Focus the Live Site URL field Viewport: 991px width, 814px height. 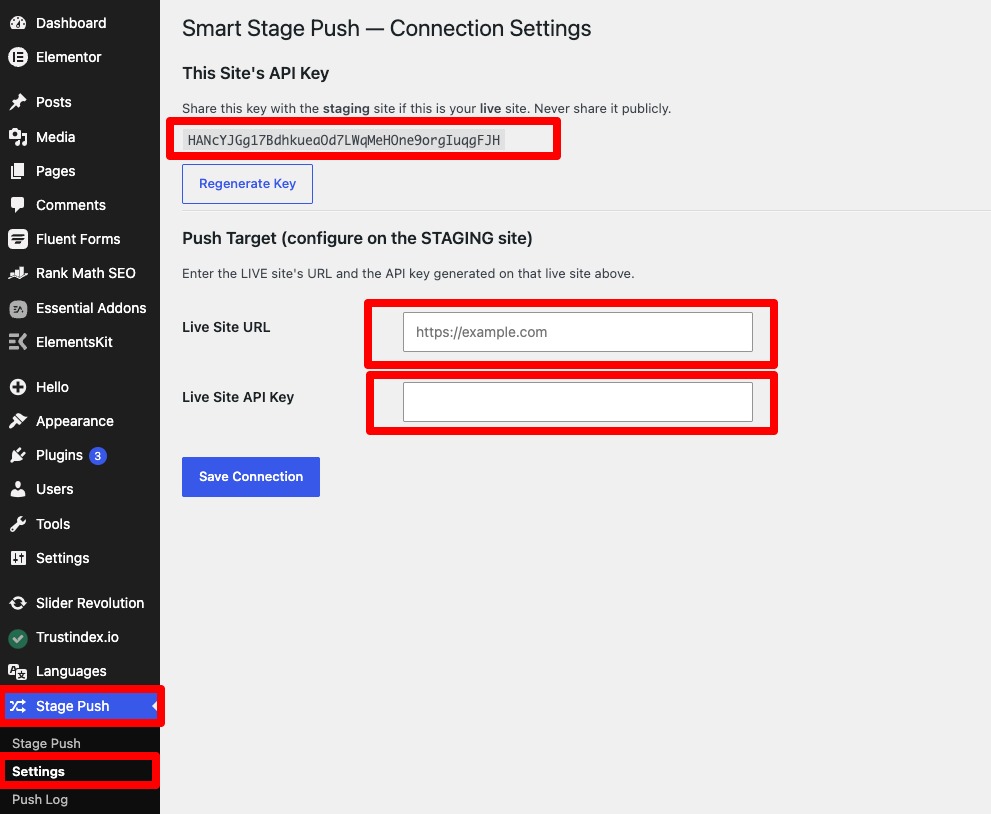[x=578, y=332]
